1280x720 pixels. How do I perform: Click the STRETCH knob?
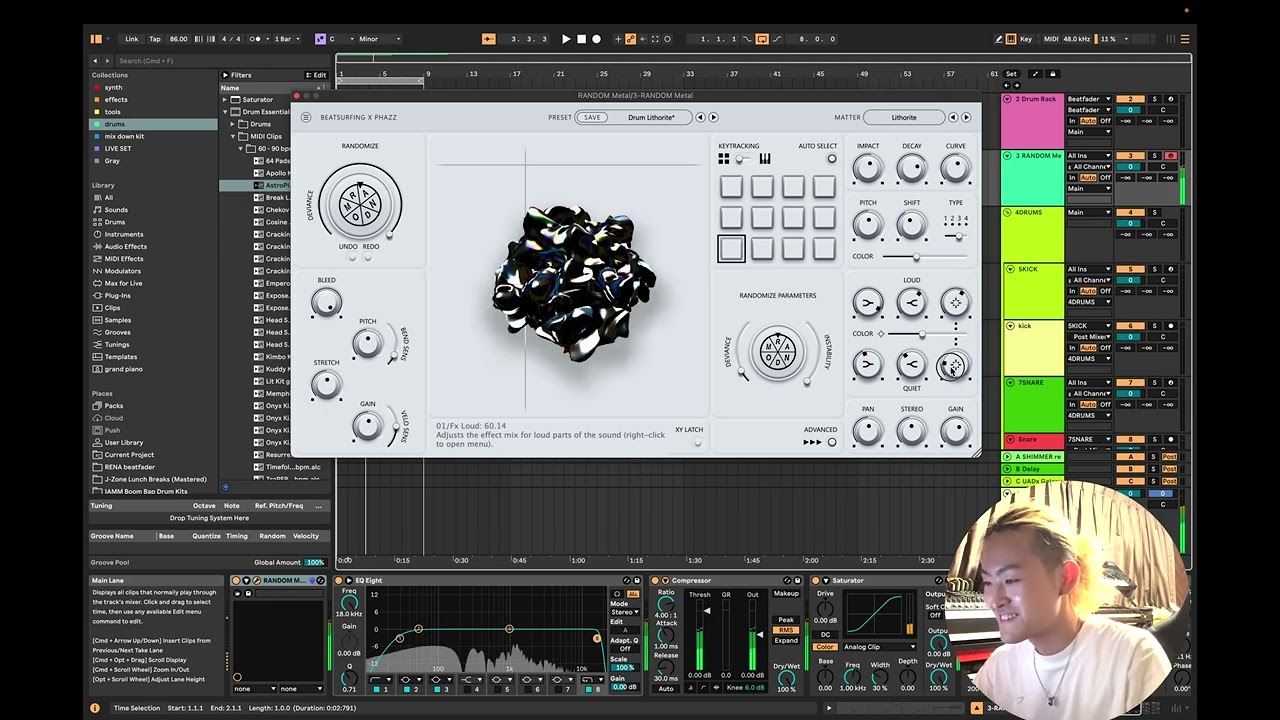[x=326, y=385]
